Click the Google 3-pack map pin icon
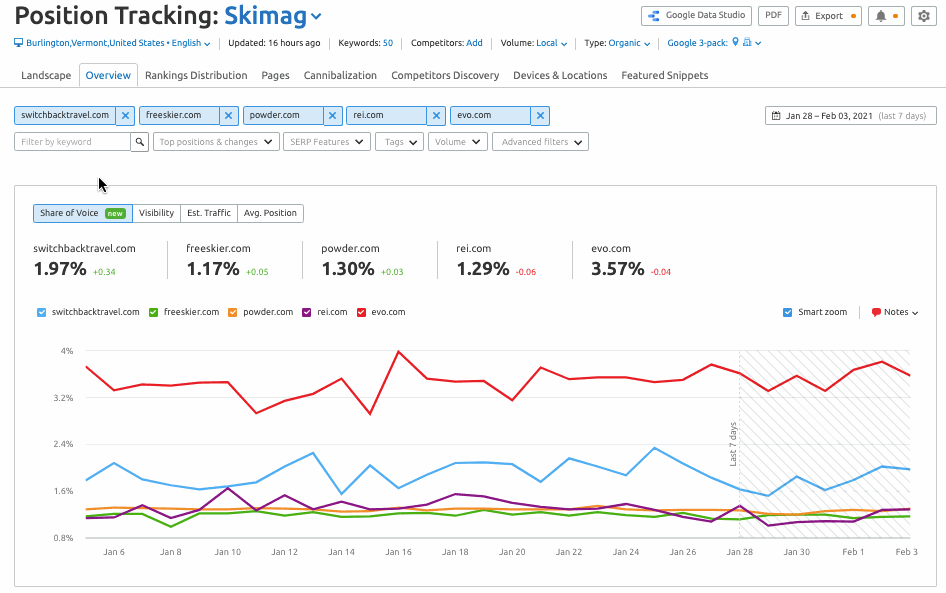 (736, 43)
